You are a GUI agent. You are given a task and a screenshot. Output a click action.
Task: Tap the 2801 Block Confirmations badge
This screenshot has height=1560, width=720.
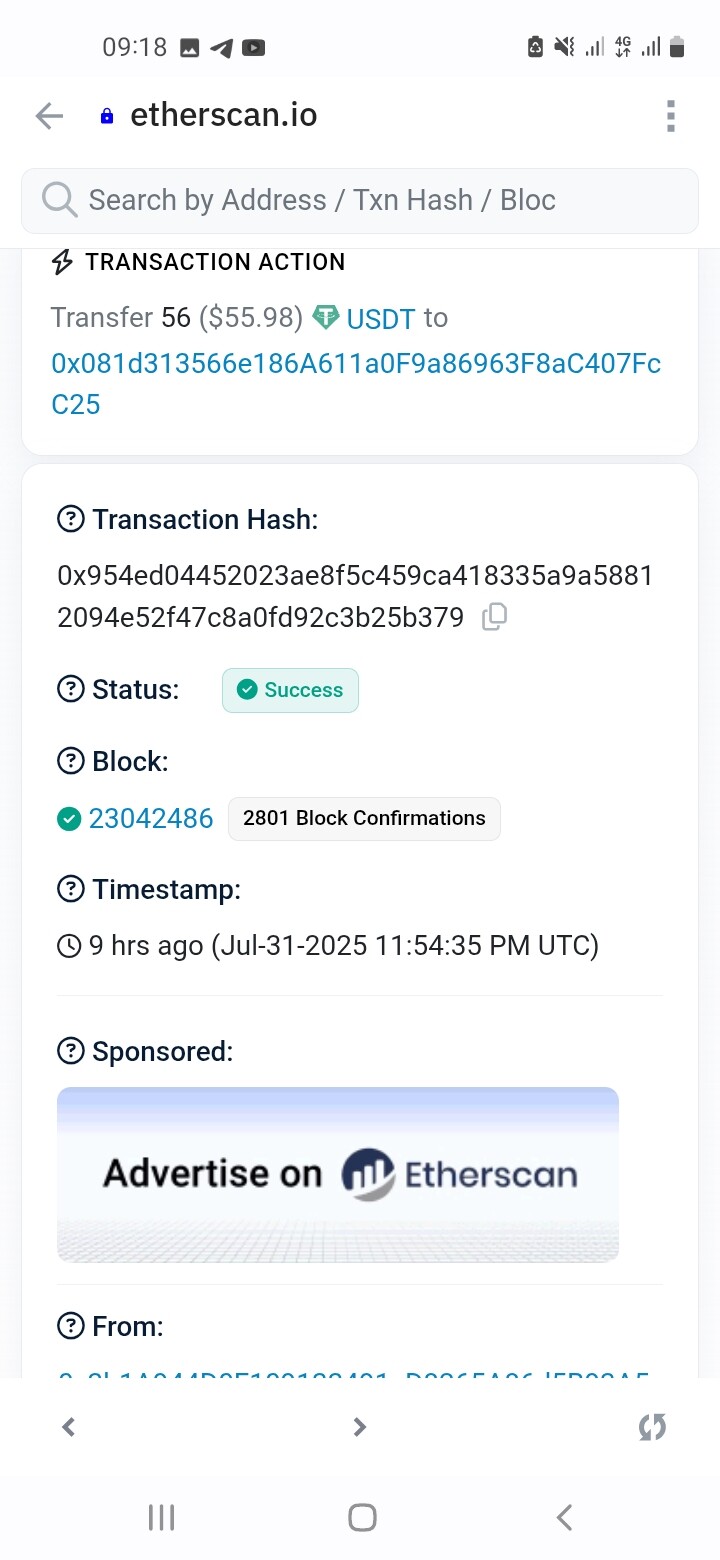tap(364, 818)
